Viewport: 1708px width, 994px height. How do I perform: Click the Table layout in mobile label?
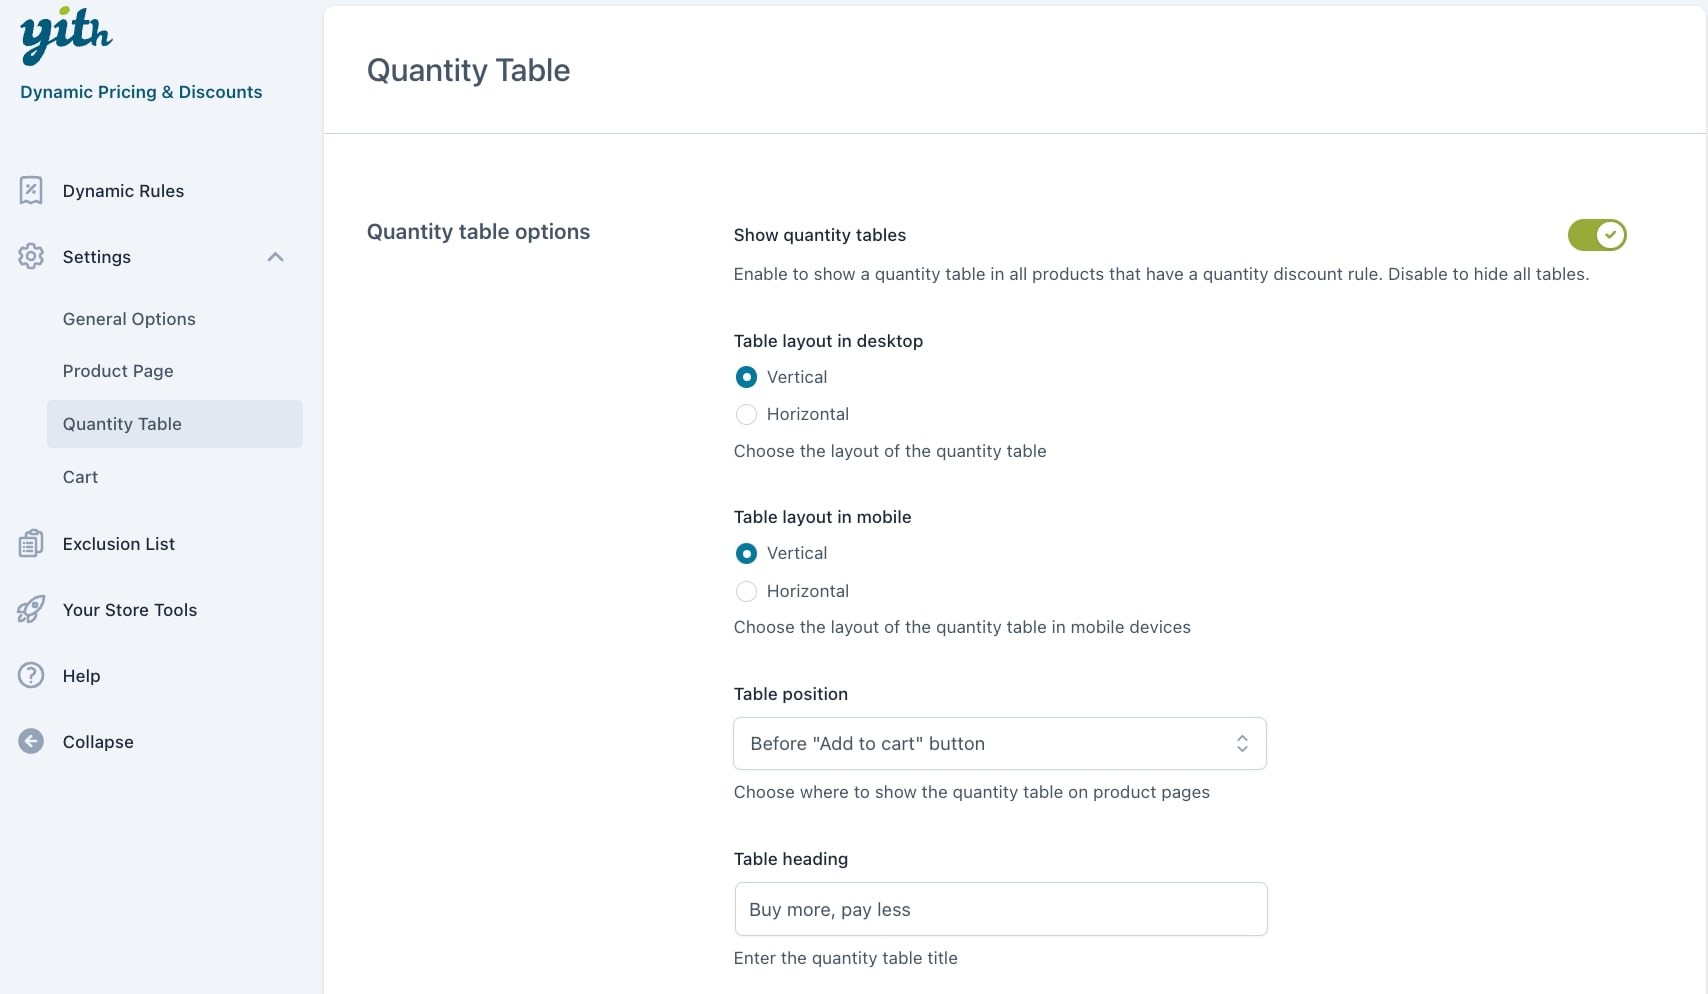coord(822,517)
